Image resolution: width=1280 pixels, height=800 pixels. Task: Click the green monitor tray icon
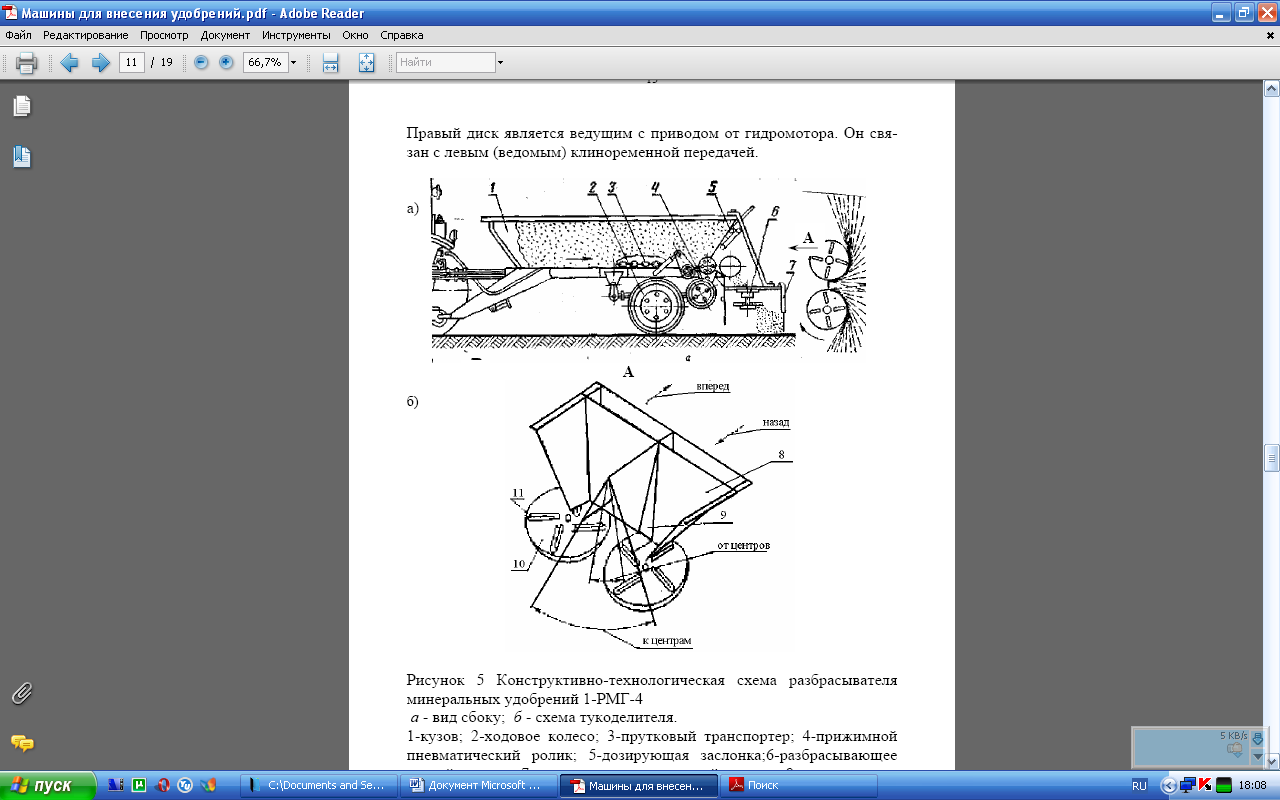[x=1223, y=786]
